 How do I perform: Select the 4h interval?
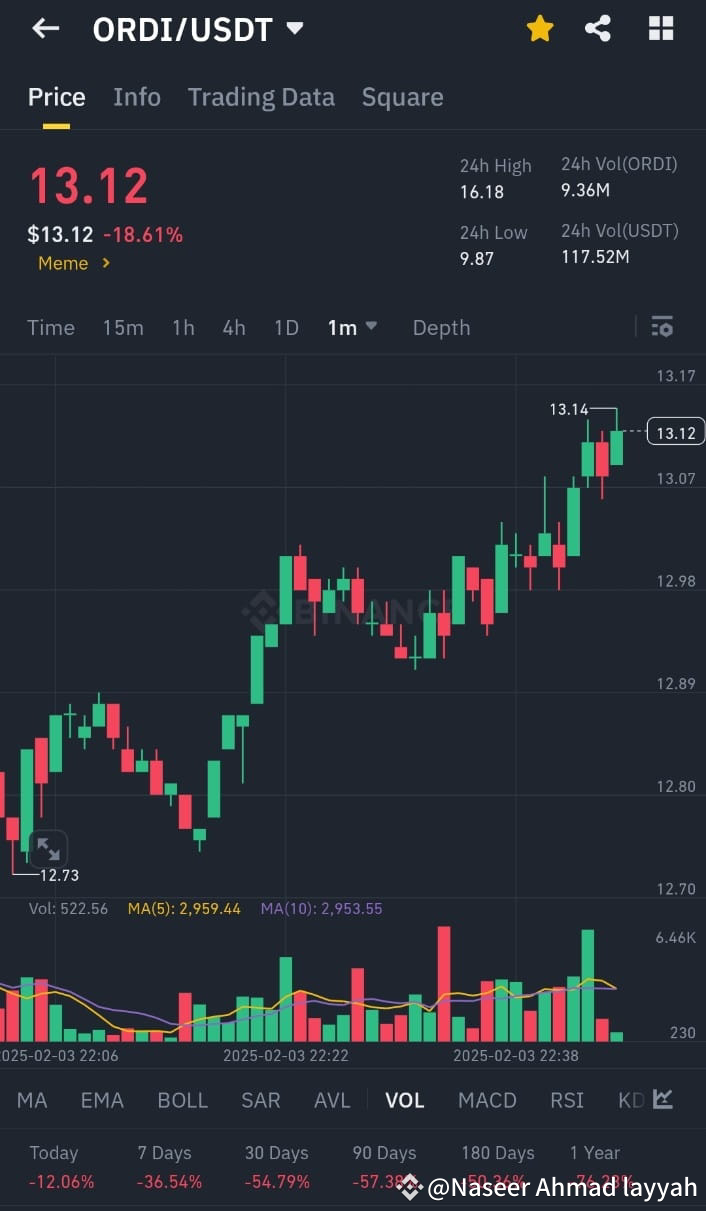pos(234,327)
